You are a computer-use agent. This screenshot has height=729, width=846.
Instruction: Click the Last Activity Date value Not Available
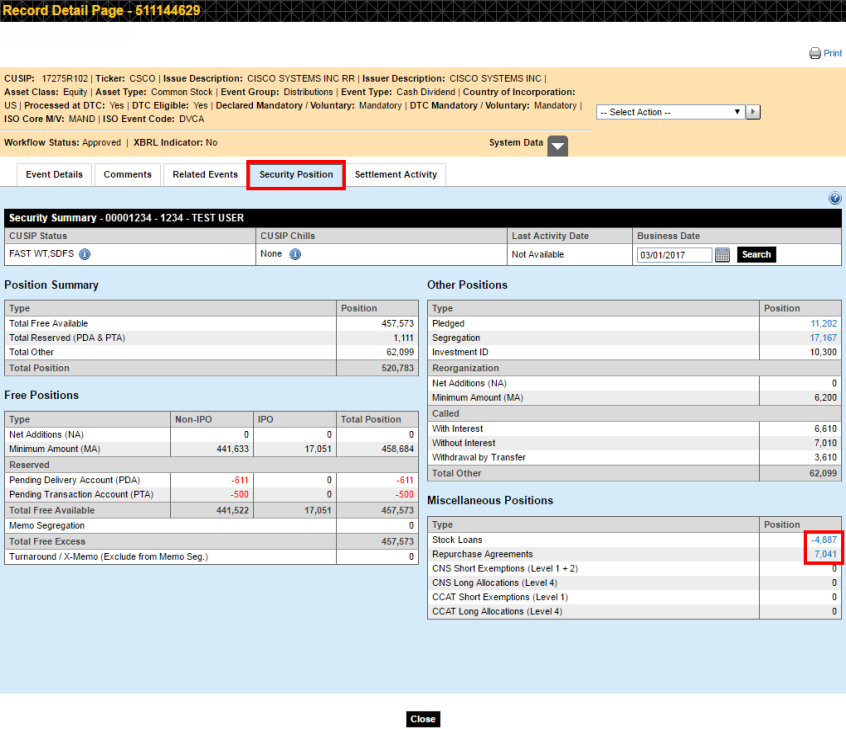click(x=538, y=255)
